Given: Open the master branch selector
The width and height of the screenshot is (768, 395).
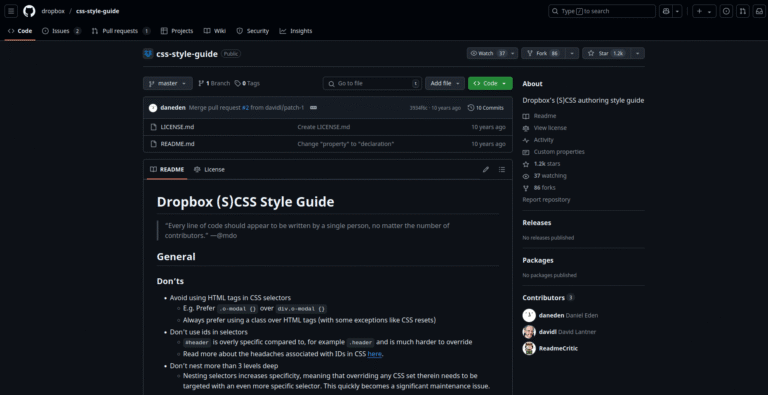Looking at the screenshot, I should click(x=168, y=83).
